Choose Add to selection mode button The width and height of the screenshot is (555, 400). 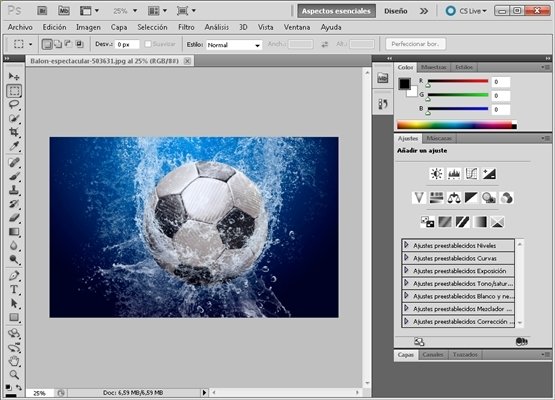pos(58,44)
